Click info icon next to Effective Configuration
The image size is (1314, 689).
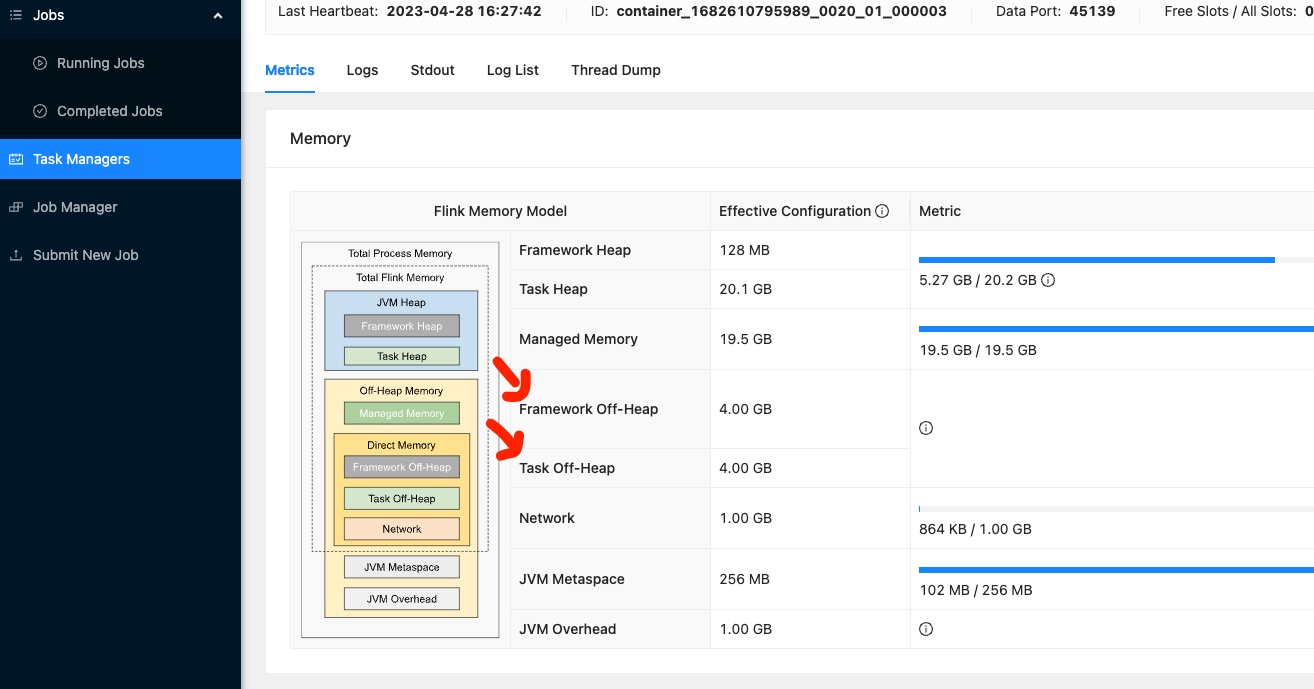click(x=882, y=211)
